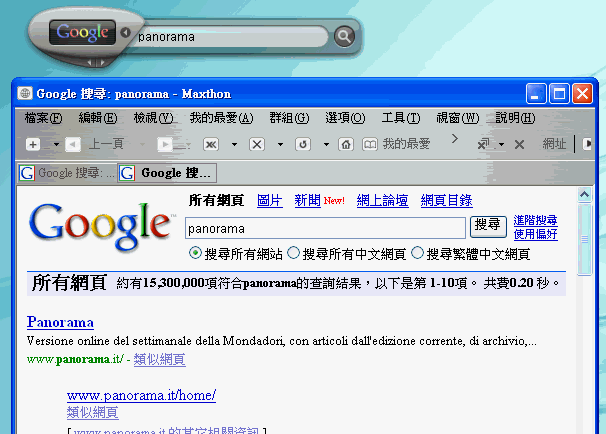606x434 pixels.
Task: Click the forward arrow toolbar icon
Action: pyautogui.click(x=165, y=145)
